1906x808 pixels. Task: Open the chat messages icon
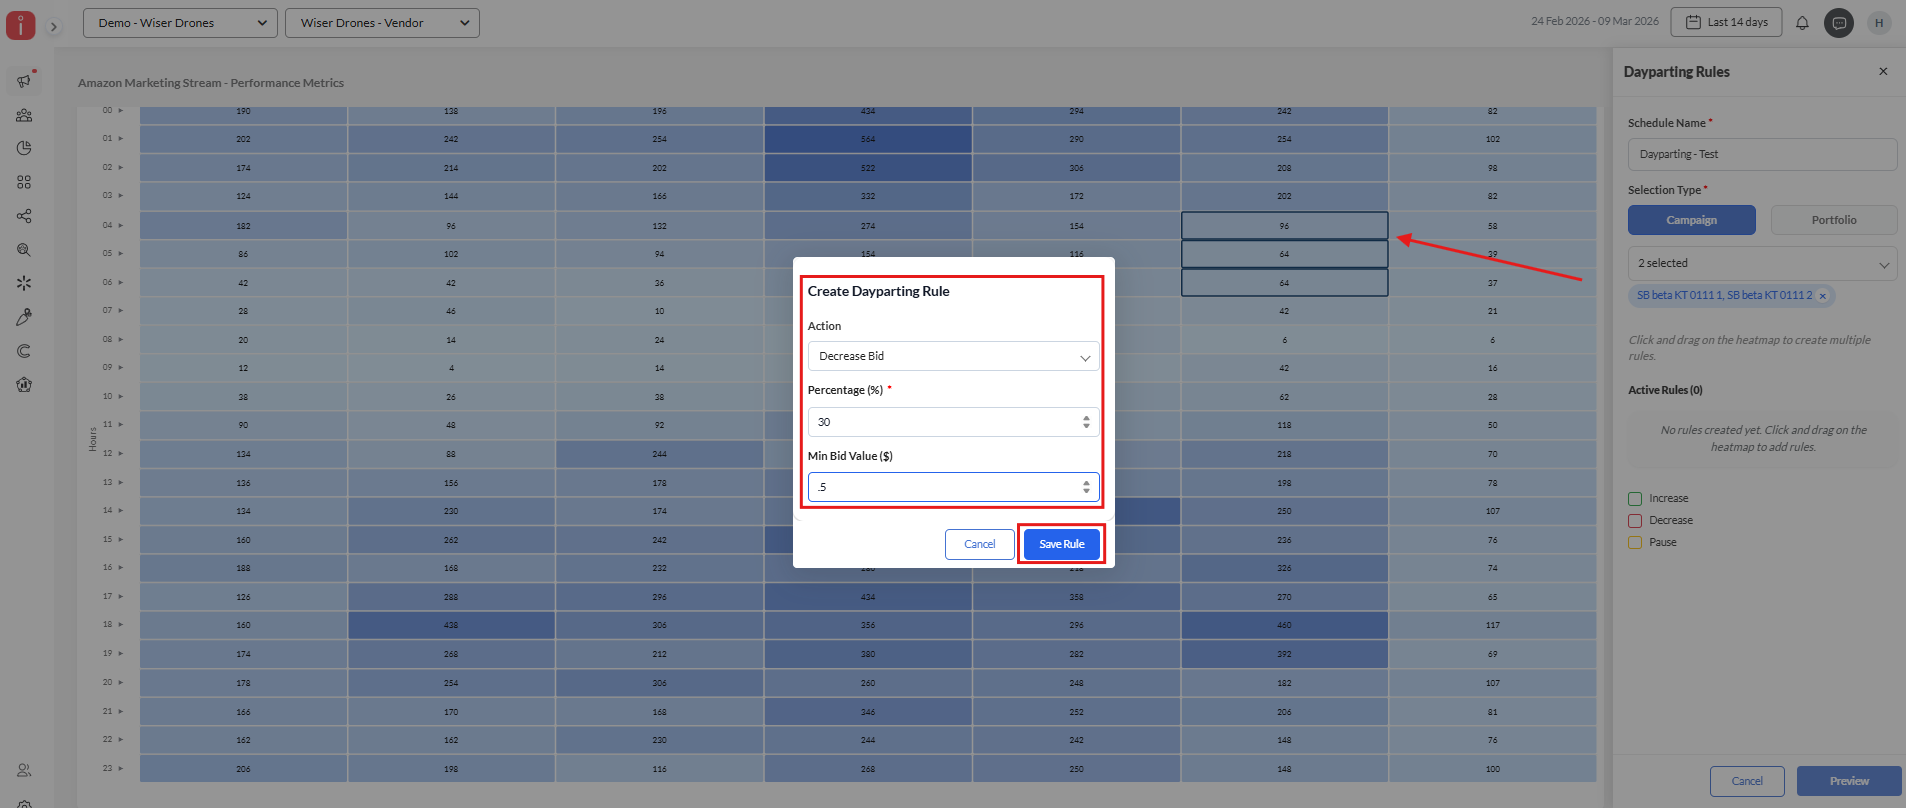click(x=1839, y=23)
